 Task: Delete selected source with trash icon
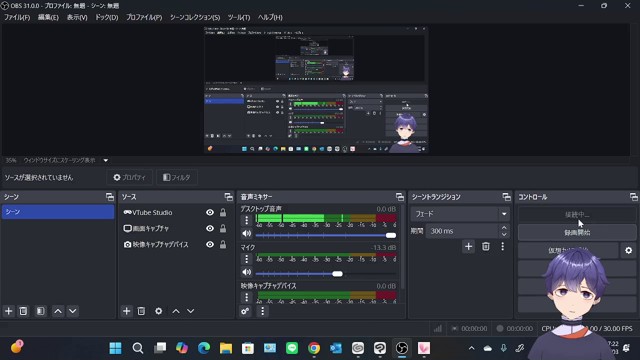tap(141, 311)
